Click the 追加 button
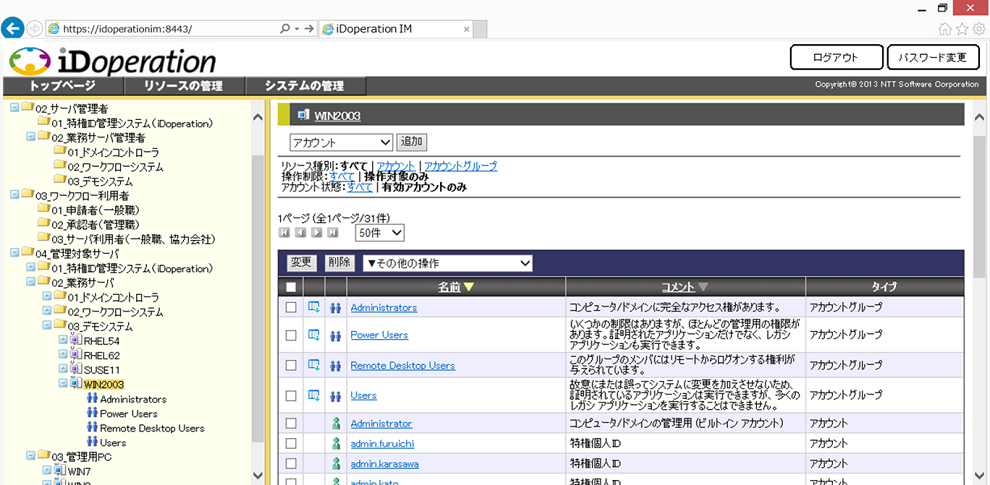Screen dimensions: 990x485 [412, 142]
